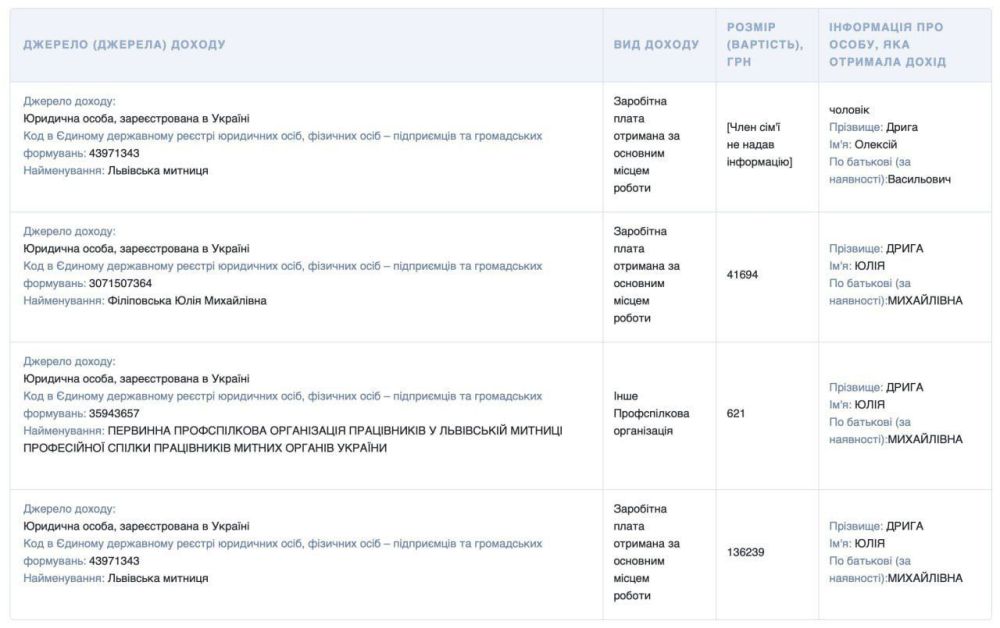Select the income amount 136239

745,551
